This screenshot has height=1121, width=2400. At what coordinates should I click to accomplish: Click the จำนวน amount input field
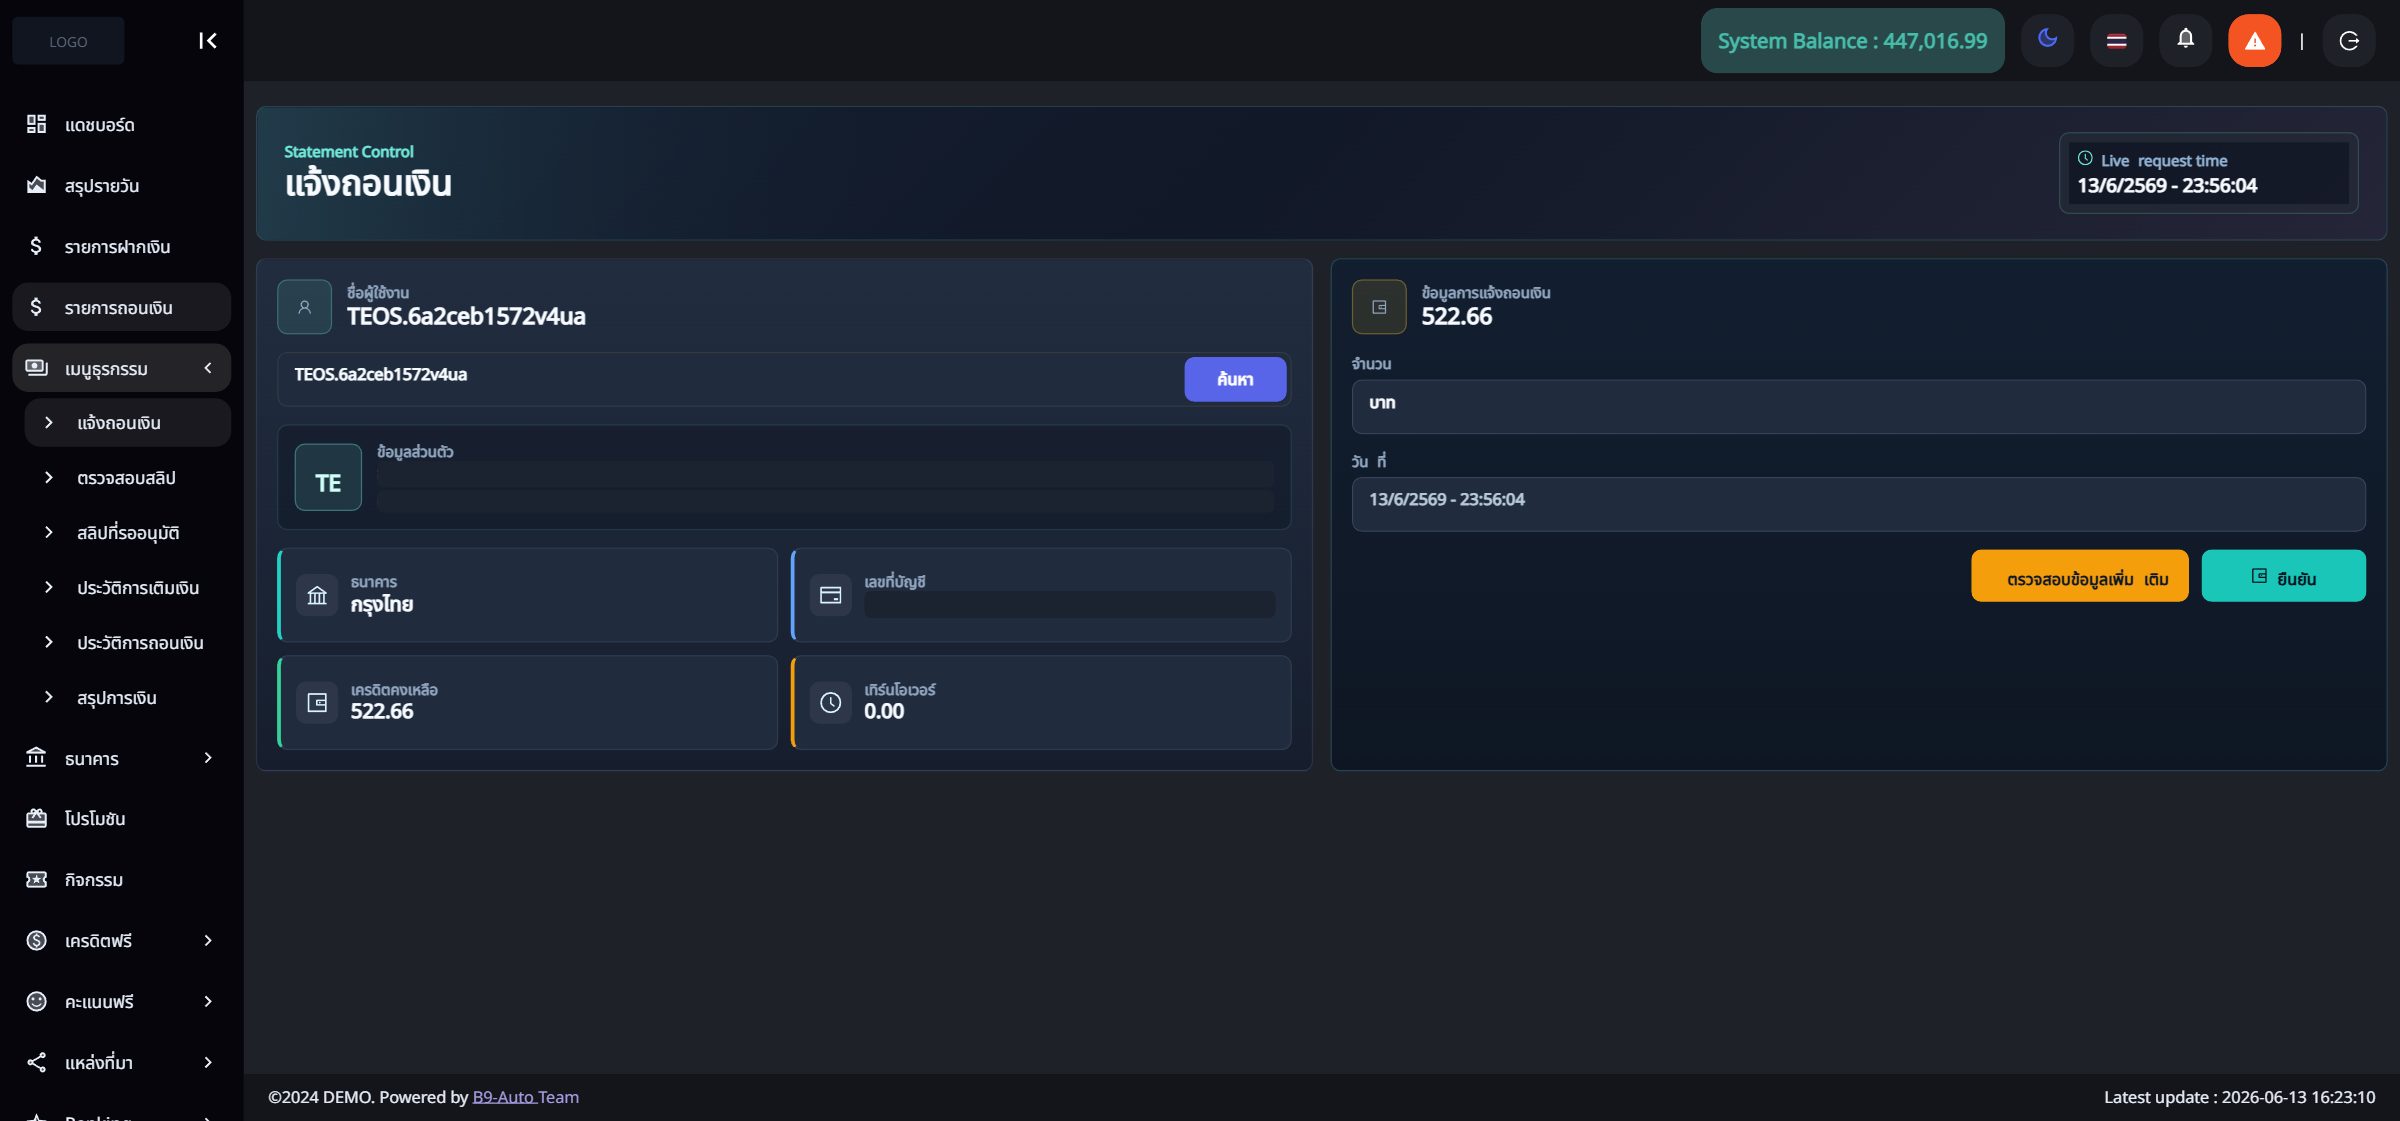[x=1858, y=406]
